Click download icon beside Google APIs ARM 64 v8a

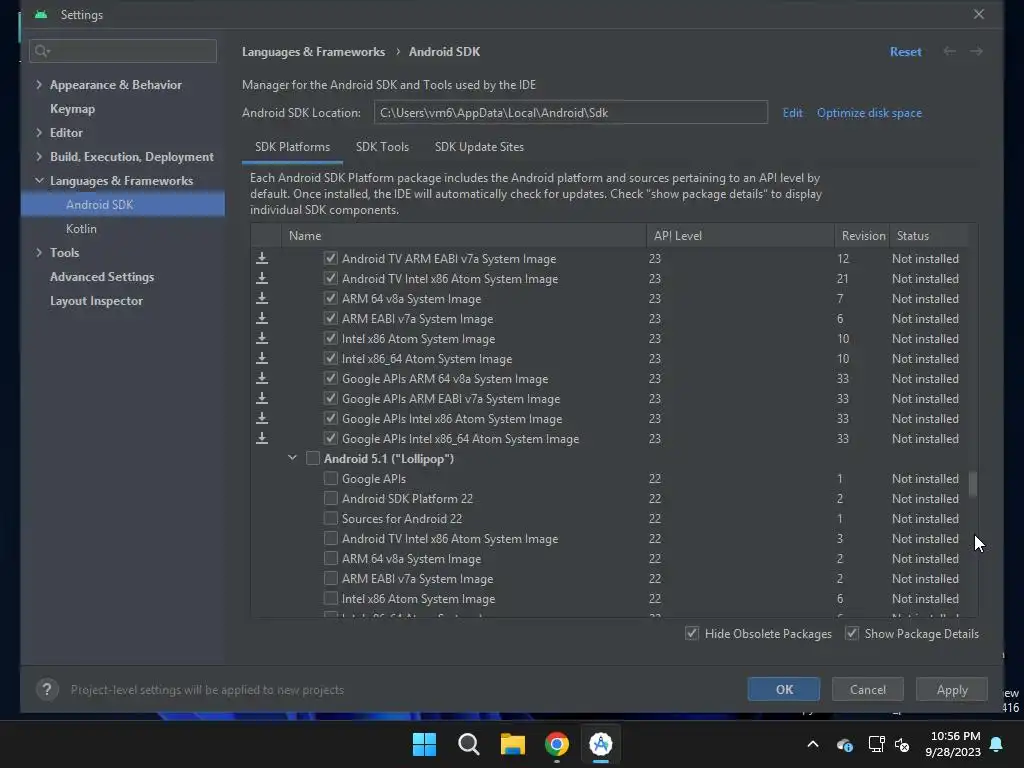262,379
